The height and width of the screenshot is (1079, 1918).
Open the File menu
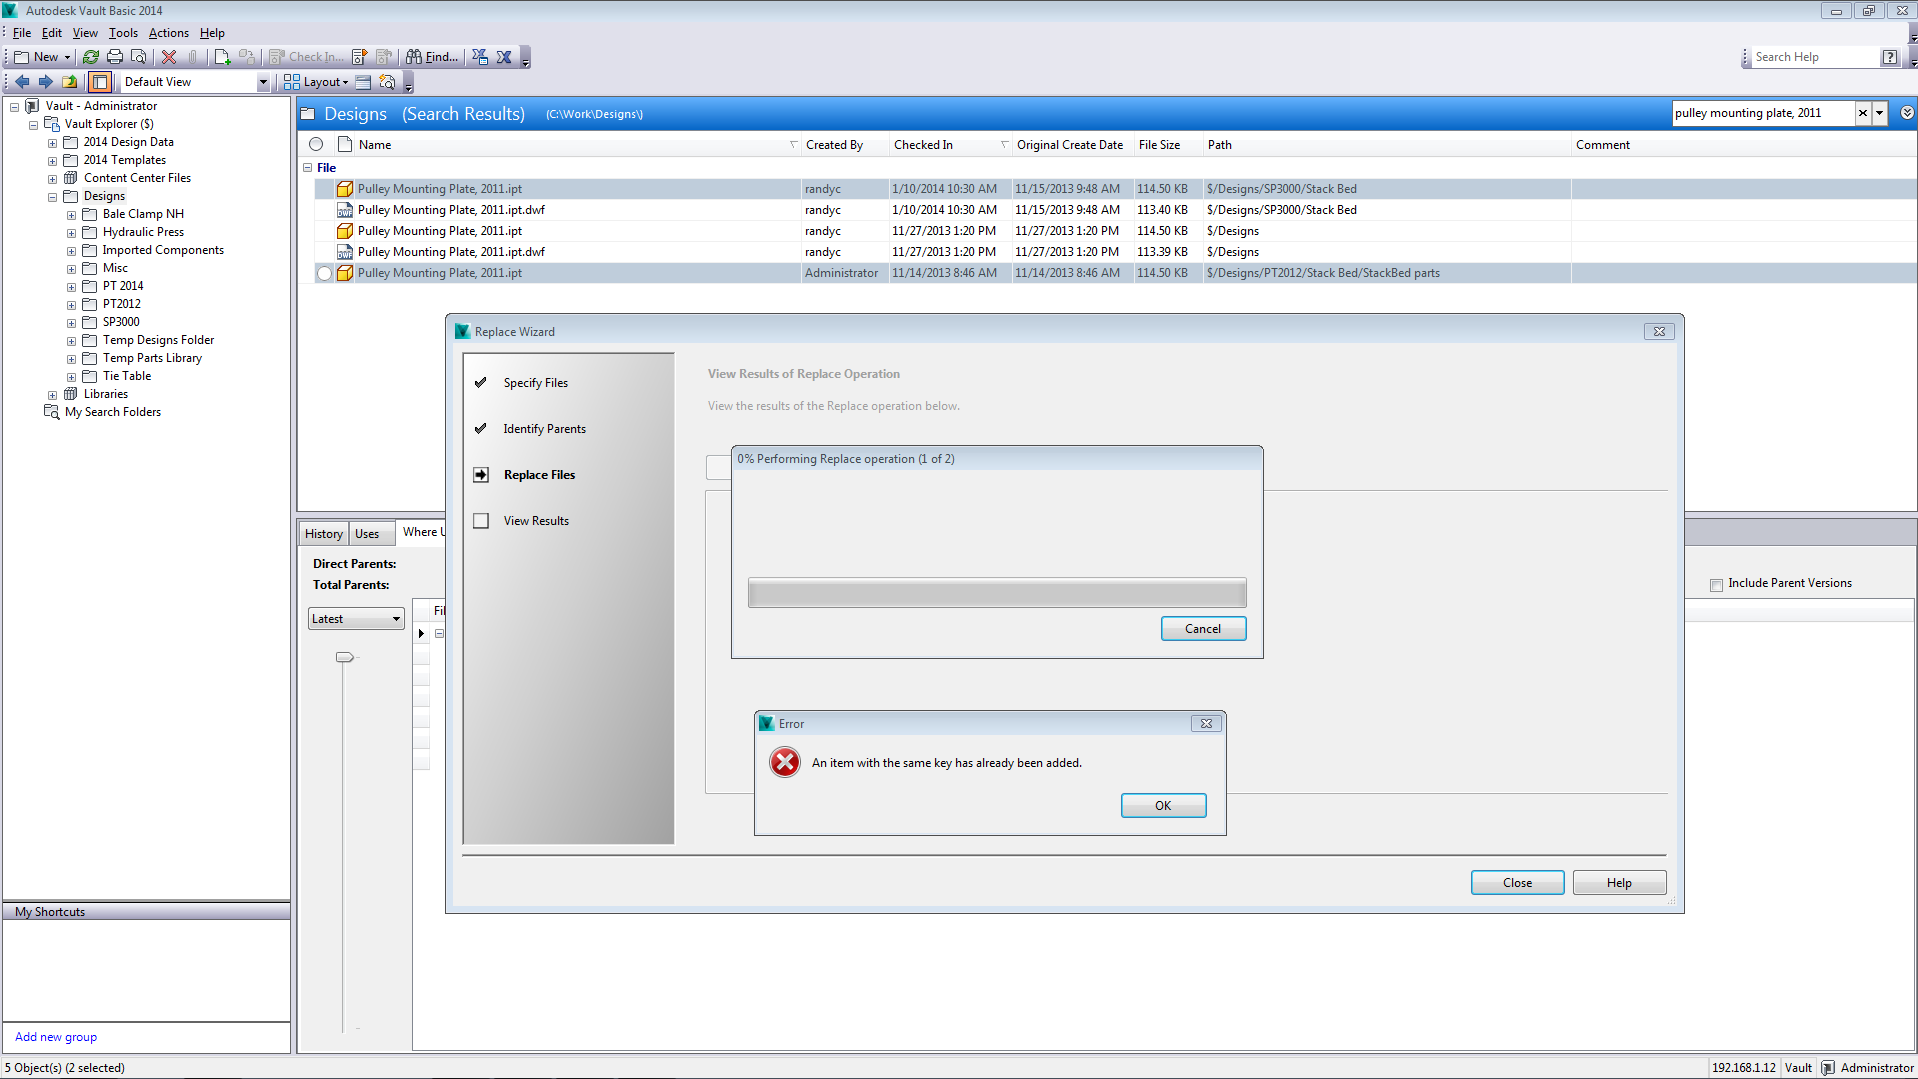pos(21,33)
